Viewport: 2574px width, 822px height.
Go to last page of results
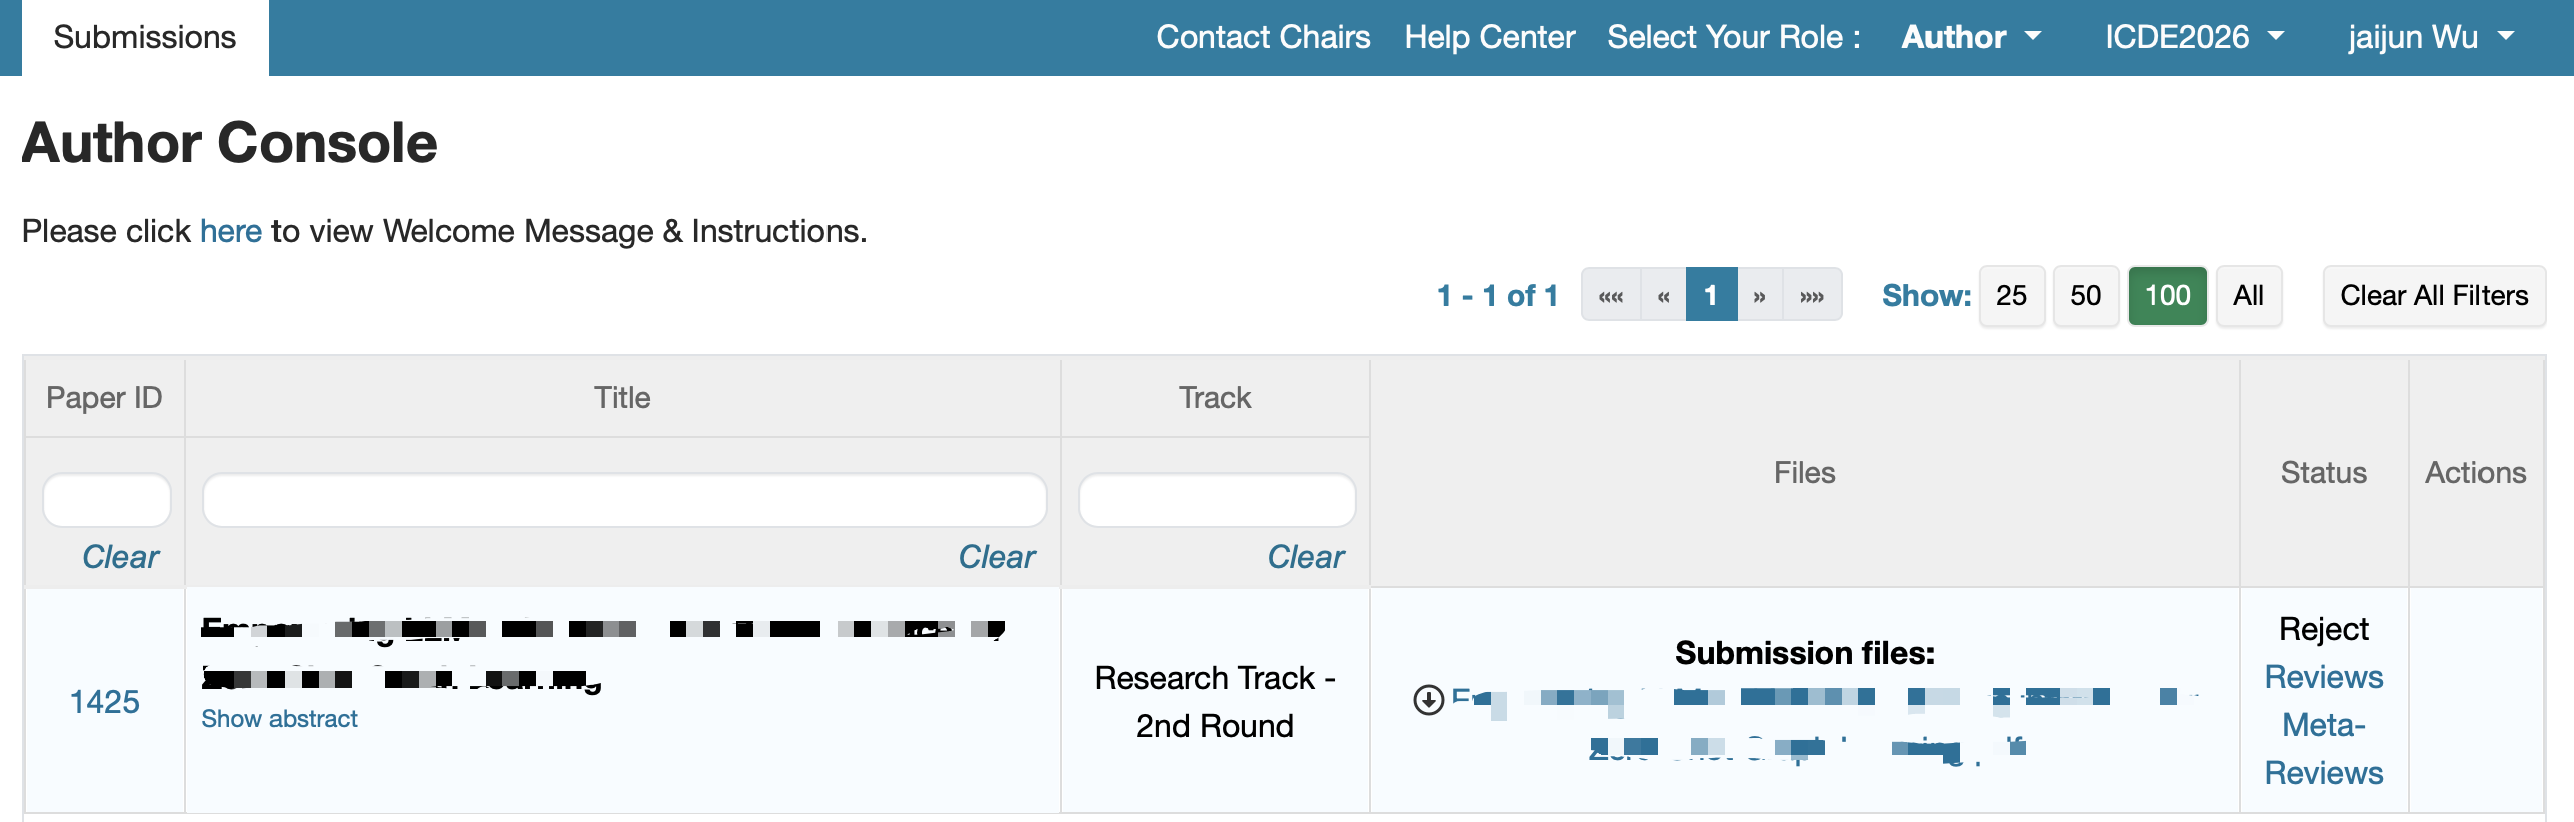tap(1812, 296)
